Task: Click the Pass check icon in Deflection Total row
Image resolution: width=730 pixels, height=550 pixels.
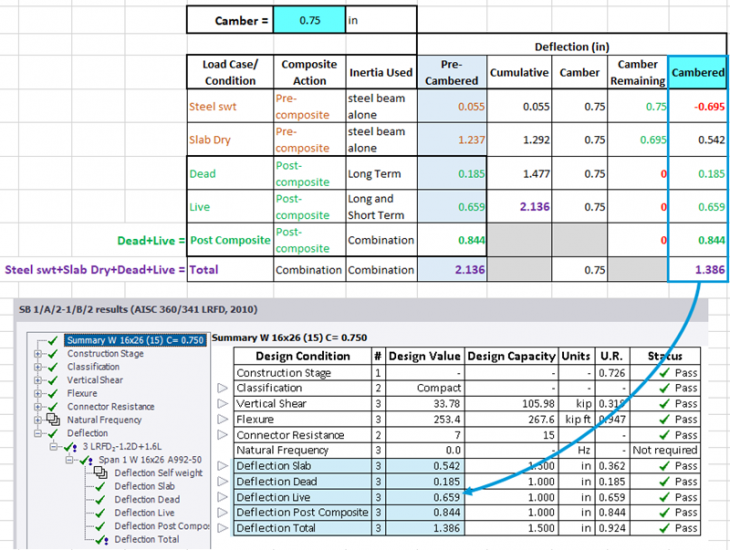Action: (664, 528)
